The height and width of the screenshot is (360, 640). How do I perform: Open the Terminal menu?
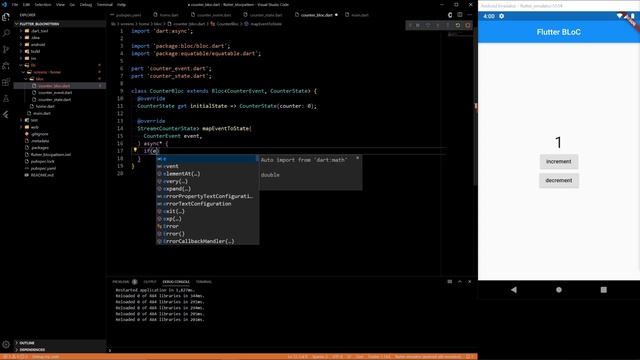click(x=104, y=4)
